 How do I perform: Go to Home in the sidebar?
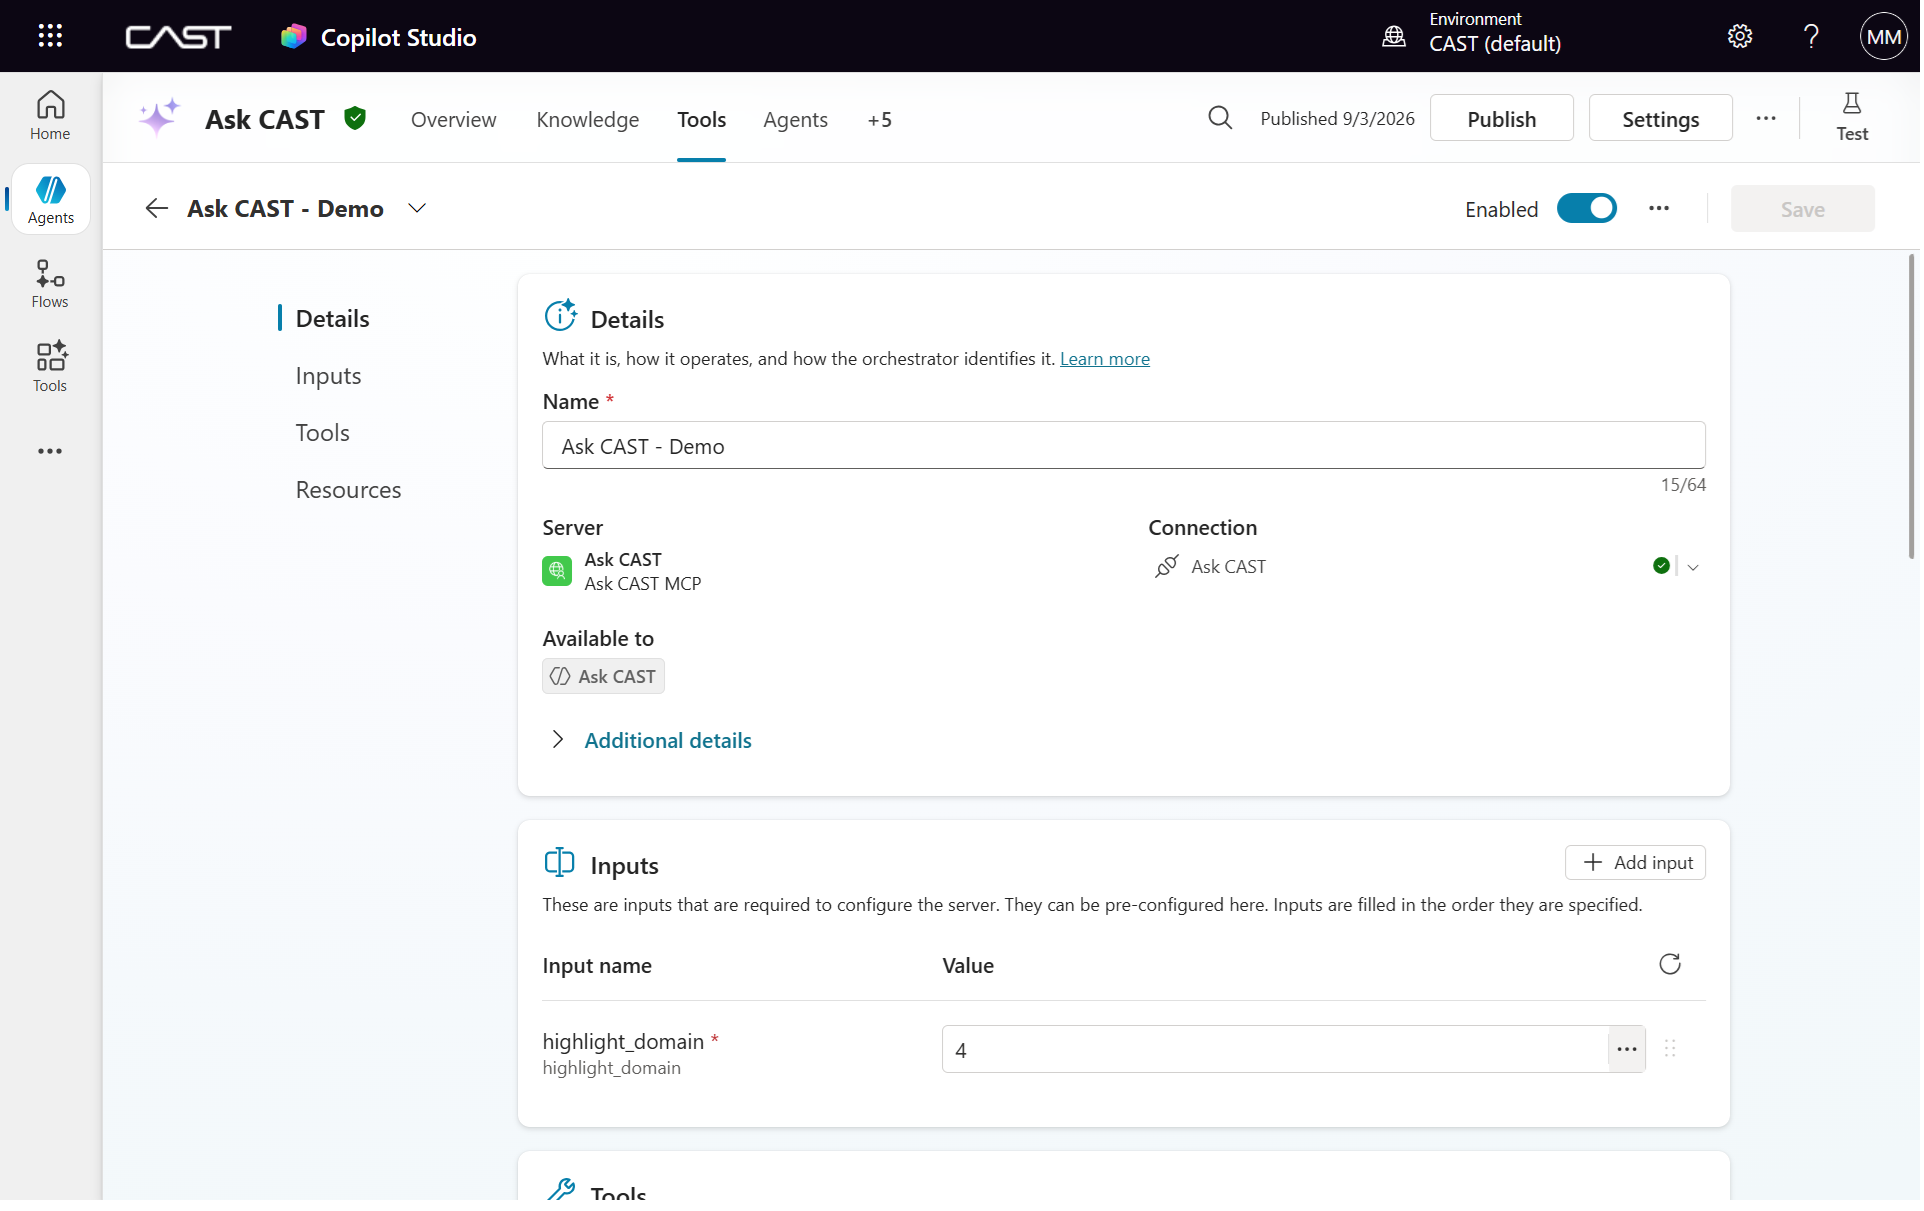click(x=50, y=116)
